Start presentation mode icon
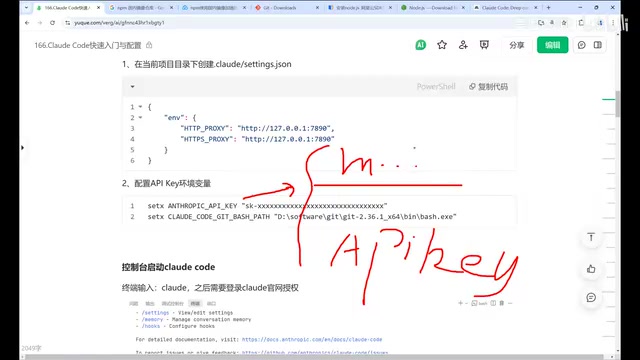The image size is (640, 360). tap(484, 45)
